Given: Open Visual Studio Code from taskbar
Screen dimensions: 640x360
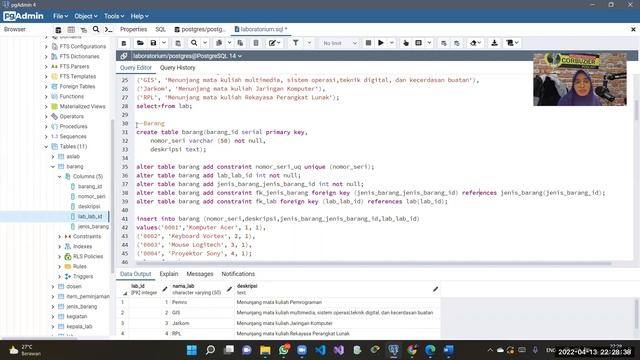Looking at the screenshot, I should click(320, 350).
